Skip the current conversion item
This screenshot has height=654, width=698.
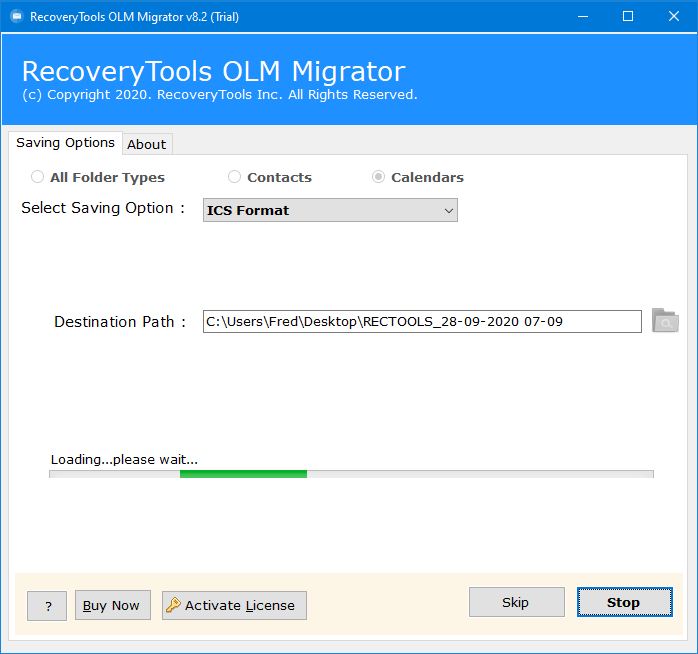517,602
